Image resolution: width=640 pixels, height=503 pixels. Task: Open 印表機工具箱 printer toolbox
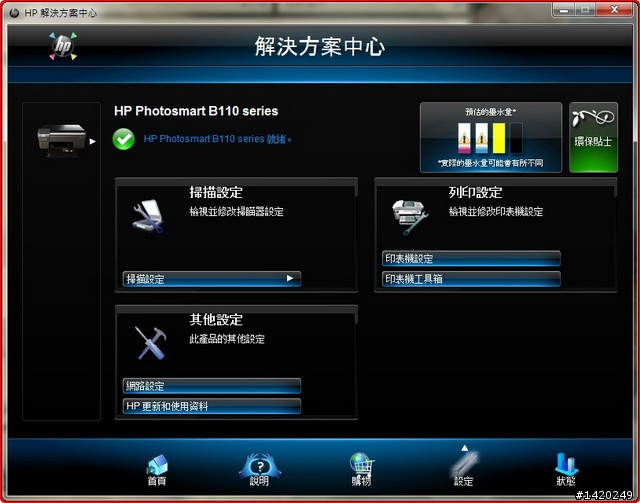[x=471, y=279]
